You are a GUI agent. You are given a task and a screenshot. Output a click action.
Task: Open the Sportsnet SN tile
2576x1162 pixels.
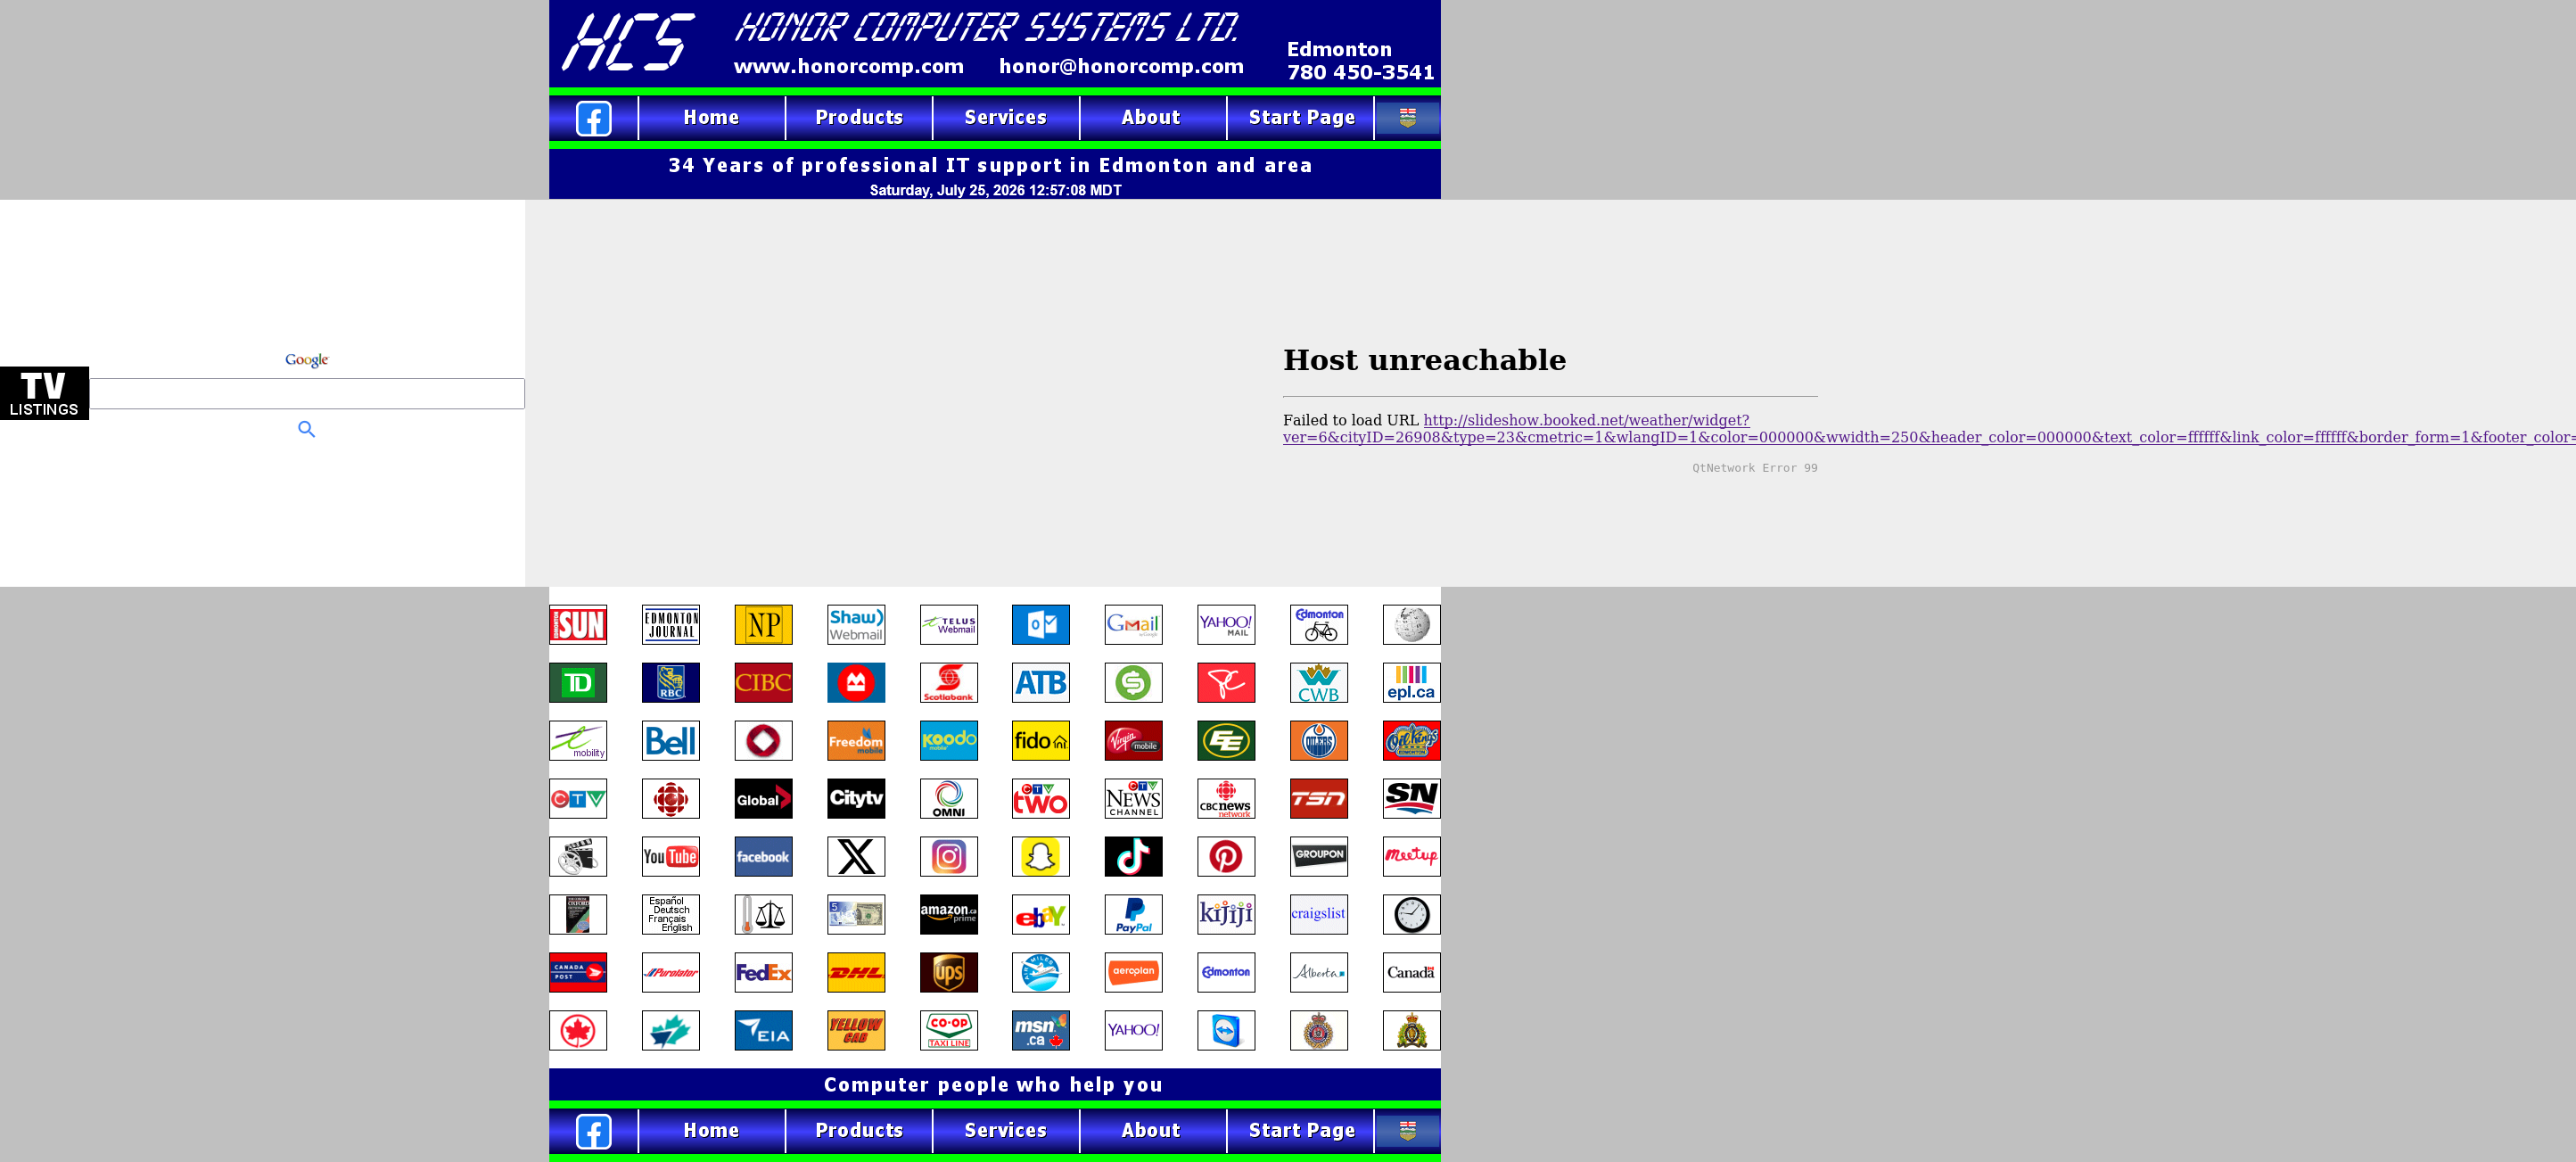point(1412,799)
